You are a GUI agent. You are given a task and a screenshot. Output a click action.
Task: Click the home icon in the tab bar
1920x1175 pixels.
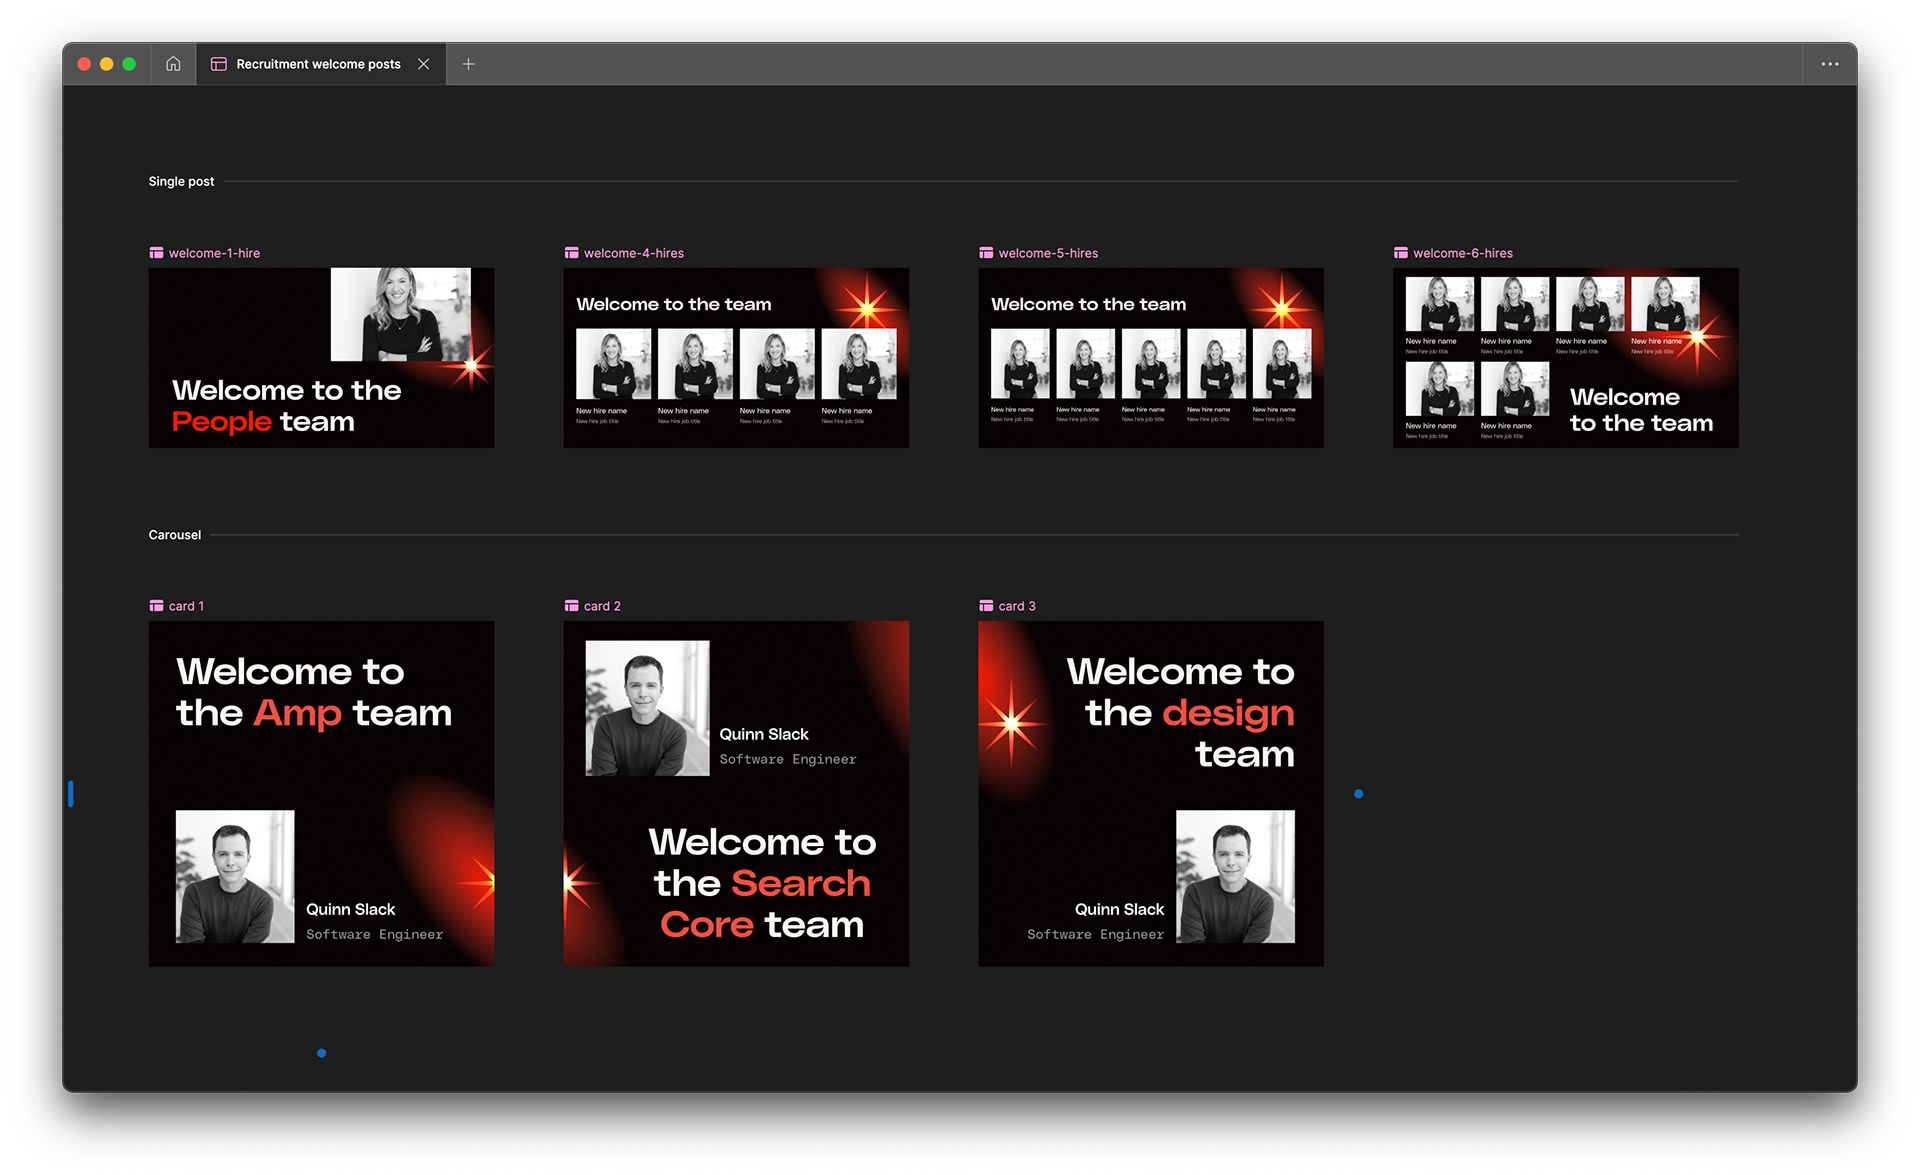[172, 63]
